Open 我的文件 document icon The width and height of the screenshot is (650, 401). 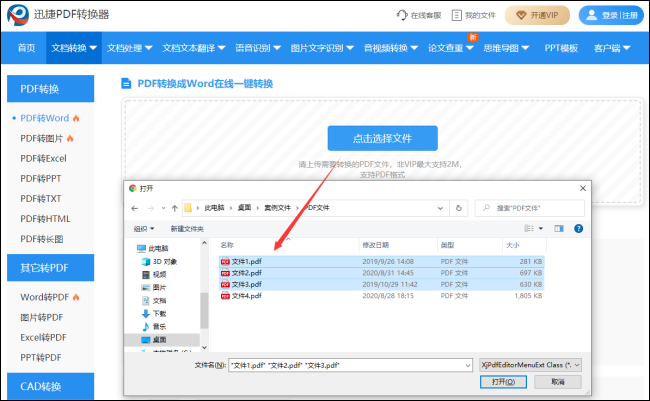pos(456,15)
